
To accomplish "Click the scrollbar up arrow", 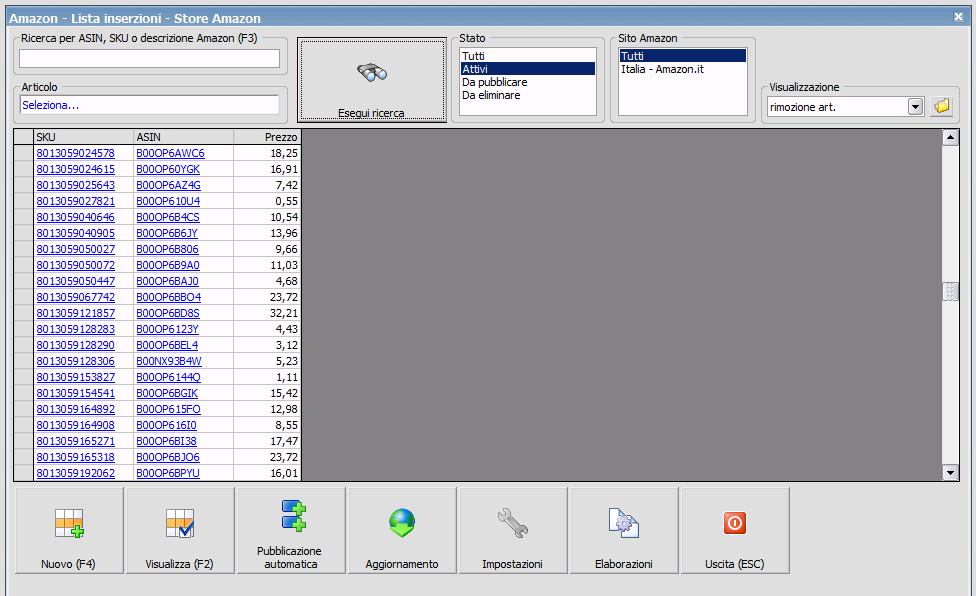I will click(950, 137).
